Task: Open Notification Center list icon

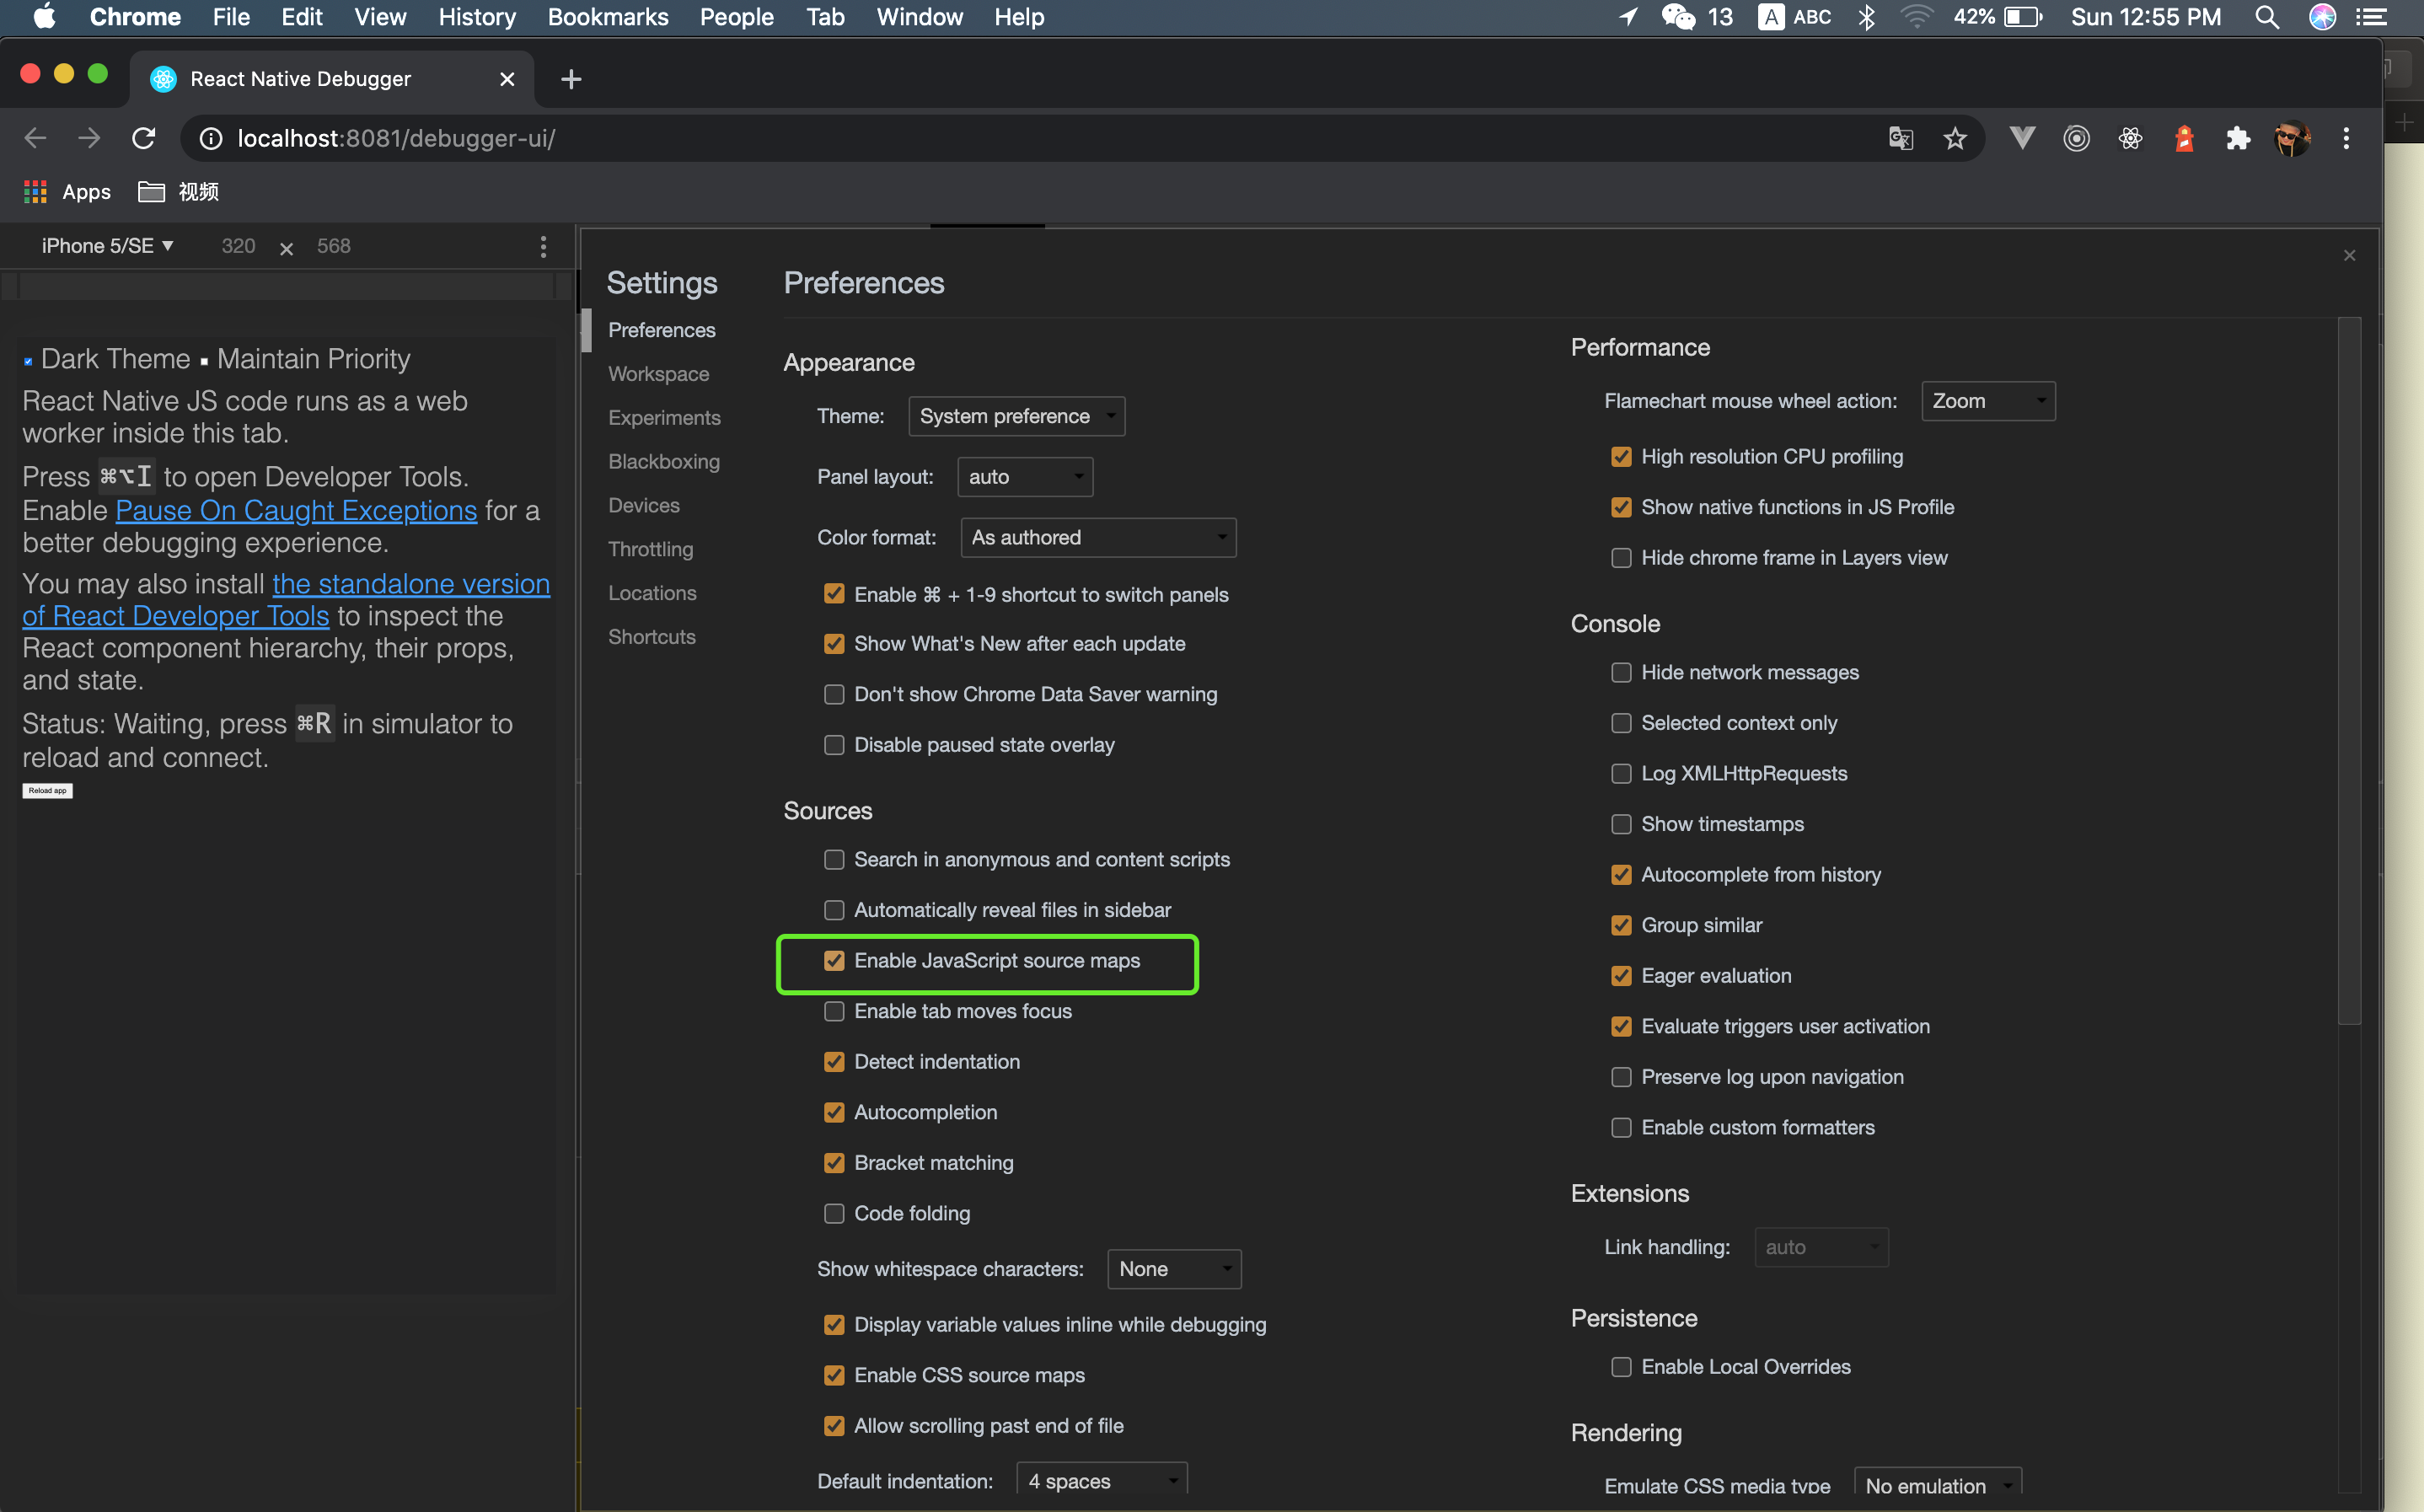Action: [2371, 17]
